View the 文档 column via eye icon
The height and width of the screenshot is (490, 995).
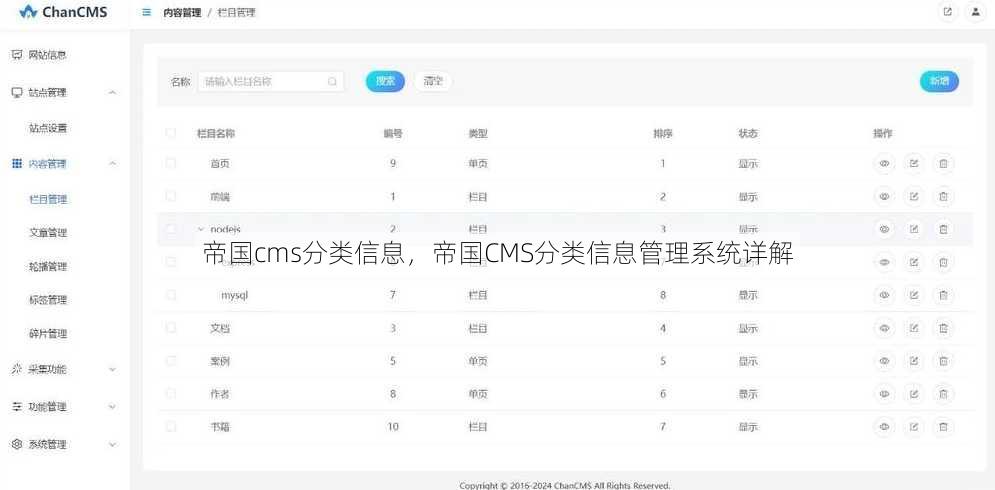884,328
